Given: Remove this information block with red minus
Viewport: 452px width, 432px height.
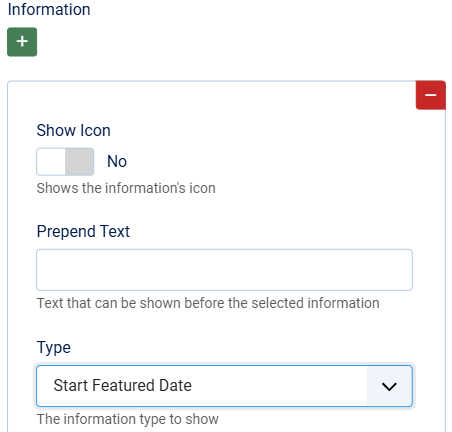Looking at the screenshot, I should pos(430,95).
